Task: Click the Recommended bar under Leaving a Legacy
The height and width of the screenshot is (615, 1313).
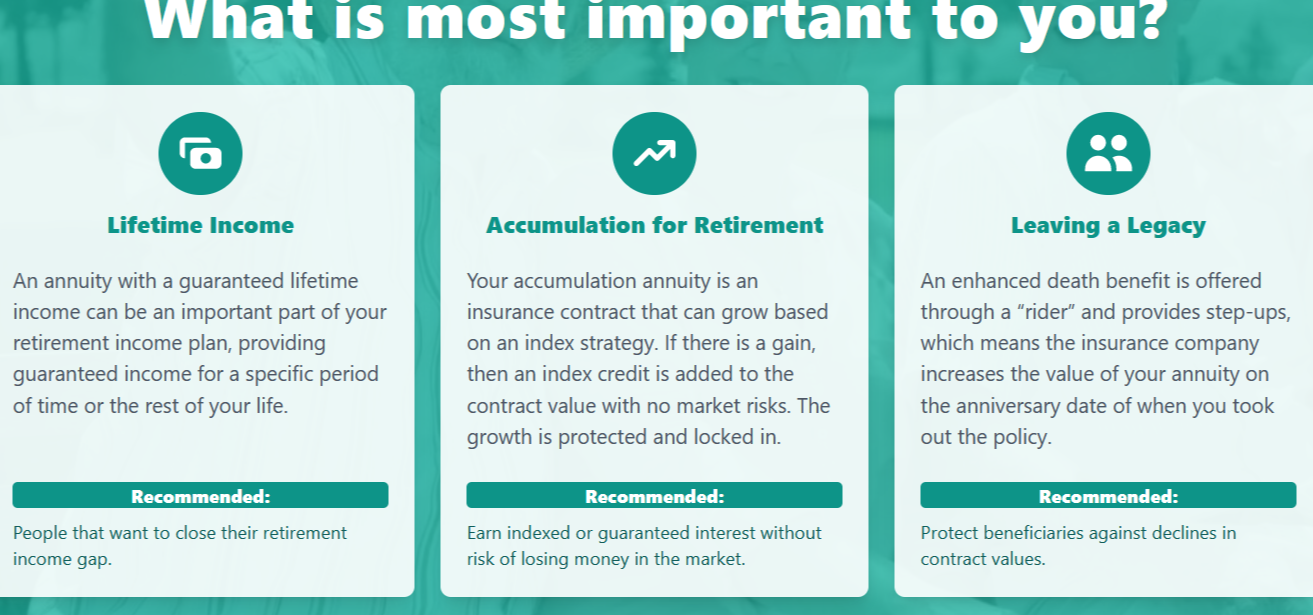Action: 1108,496
